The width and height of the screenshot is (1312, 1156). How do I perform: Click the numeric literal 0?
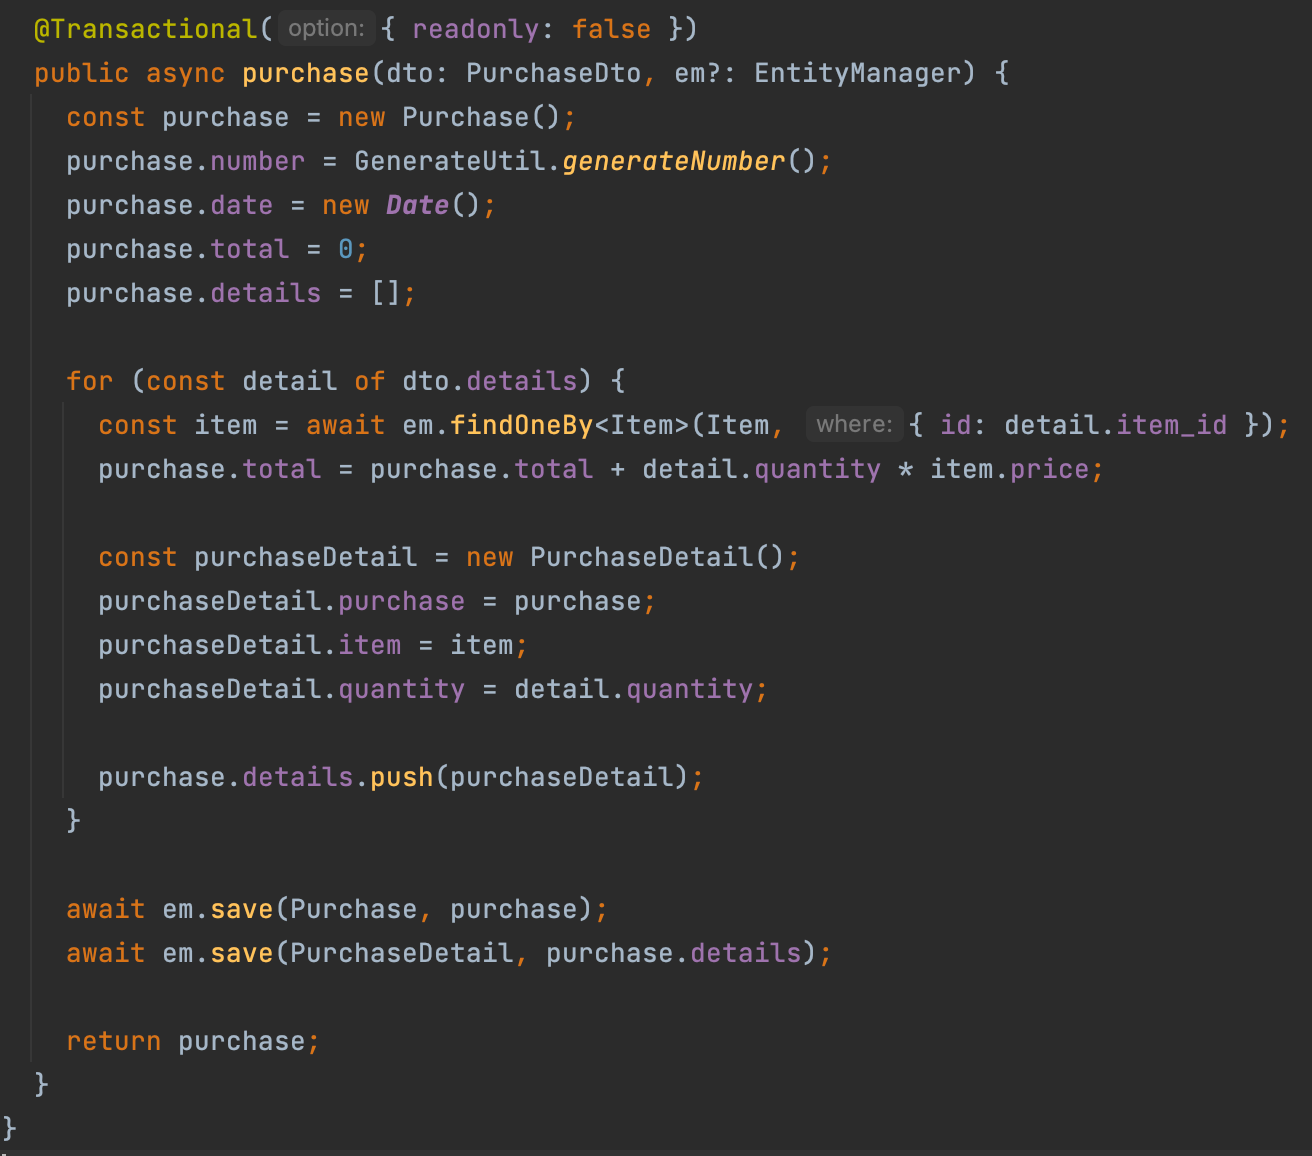point(345,249)
